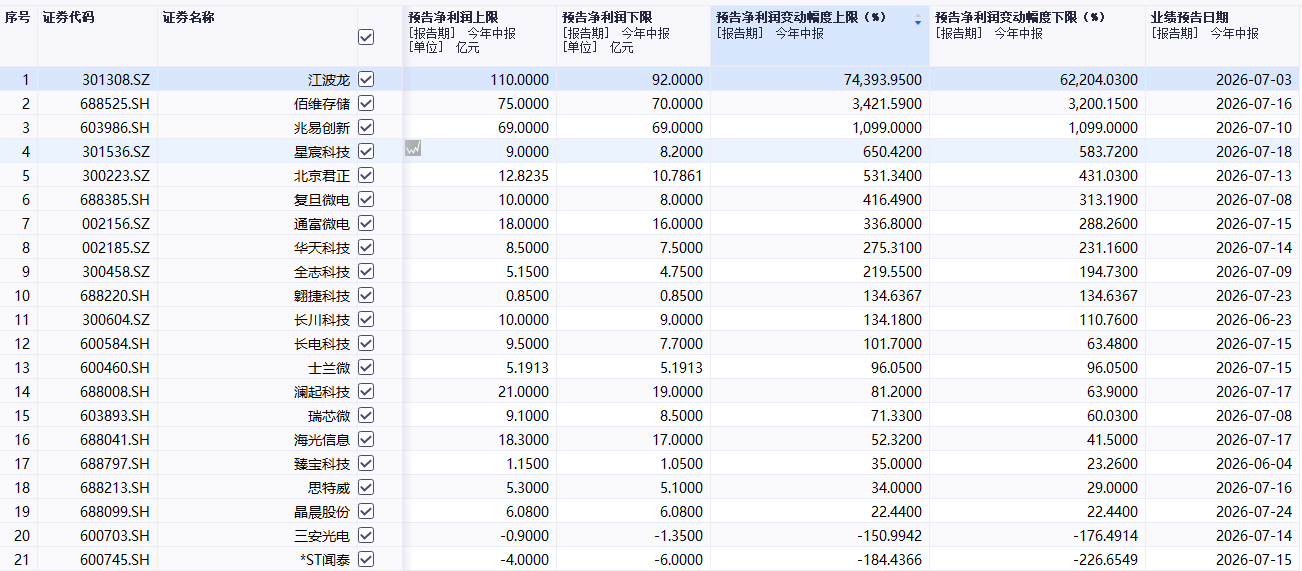Select stock code 688385.SH
1302x571 pixels.
point(115,199)
